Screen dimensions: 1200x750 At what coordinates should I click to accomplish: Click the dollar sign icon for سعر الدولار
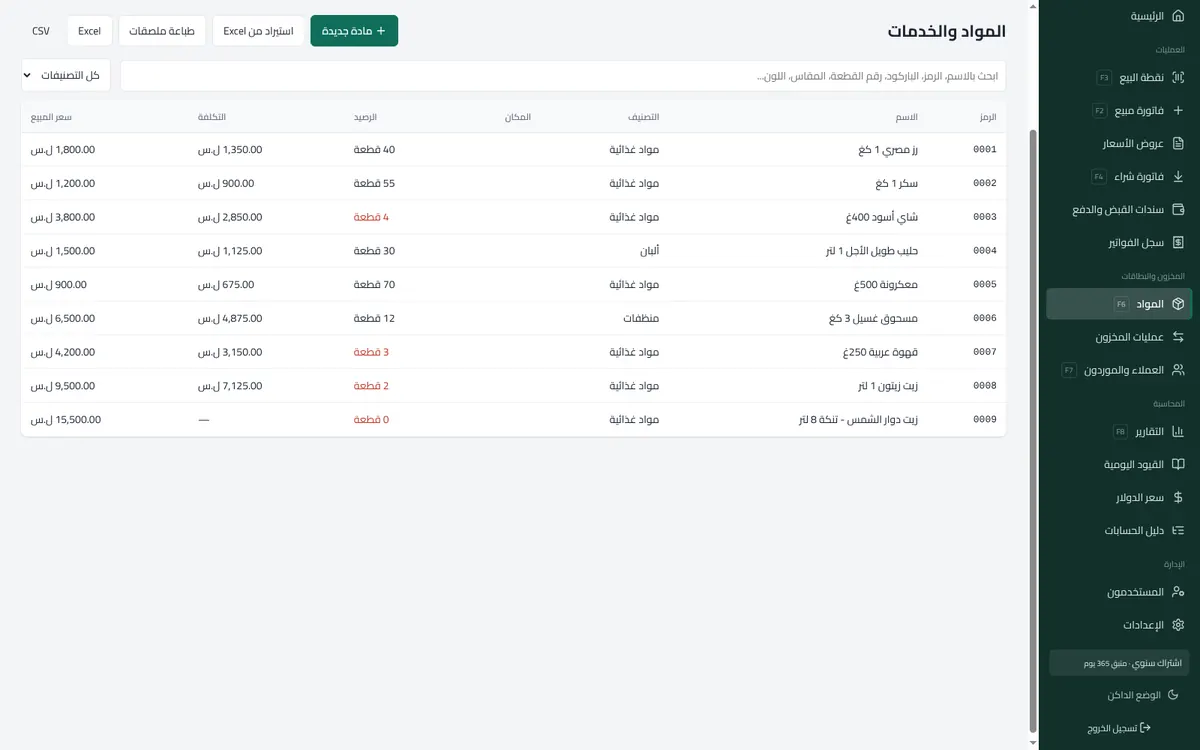tap(1178, 497)
